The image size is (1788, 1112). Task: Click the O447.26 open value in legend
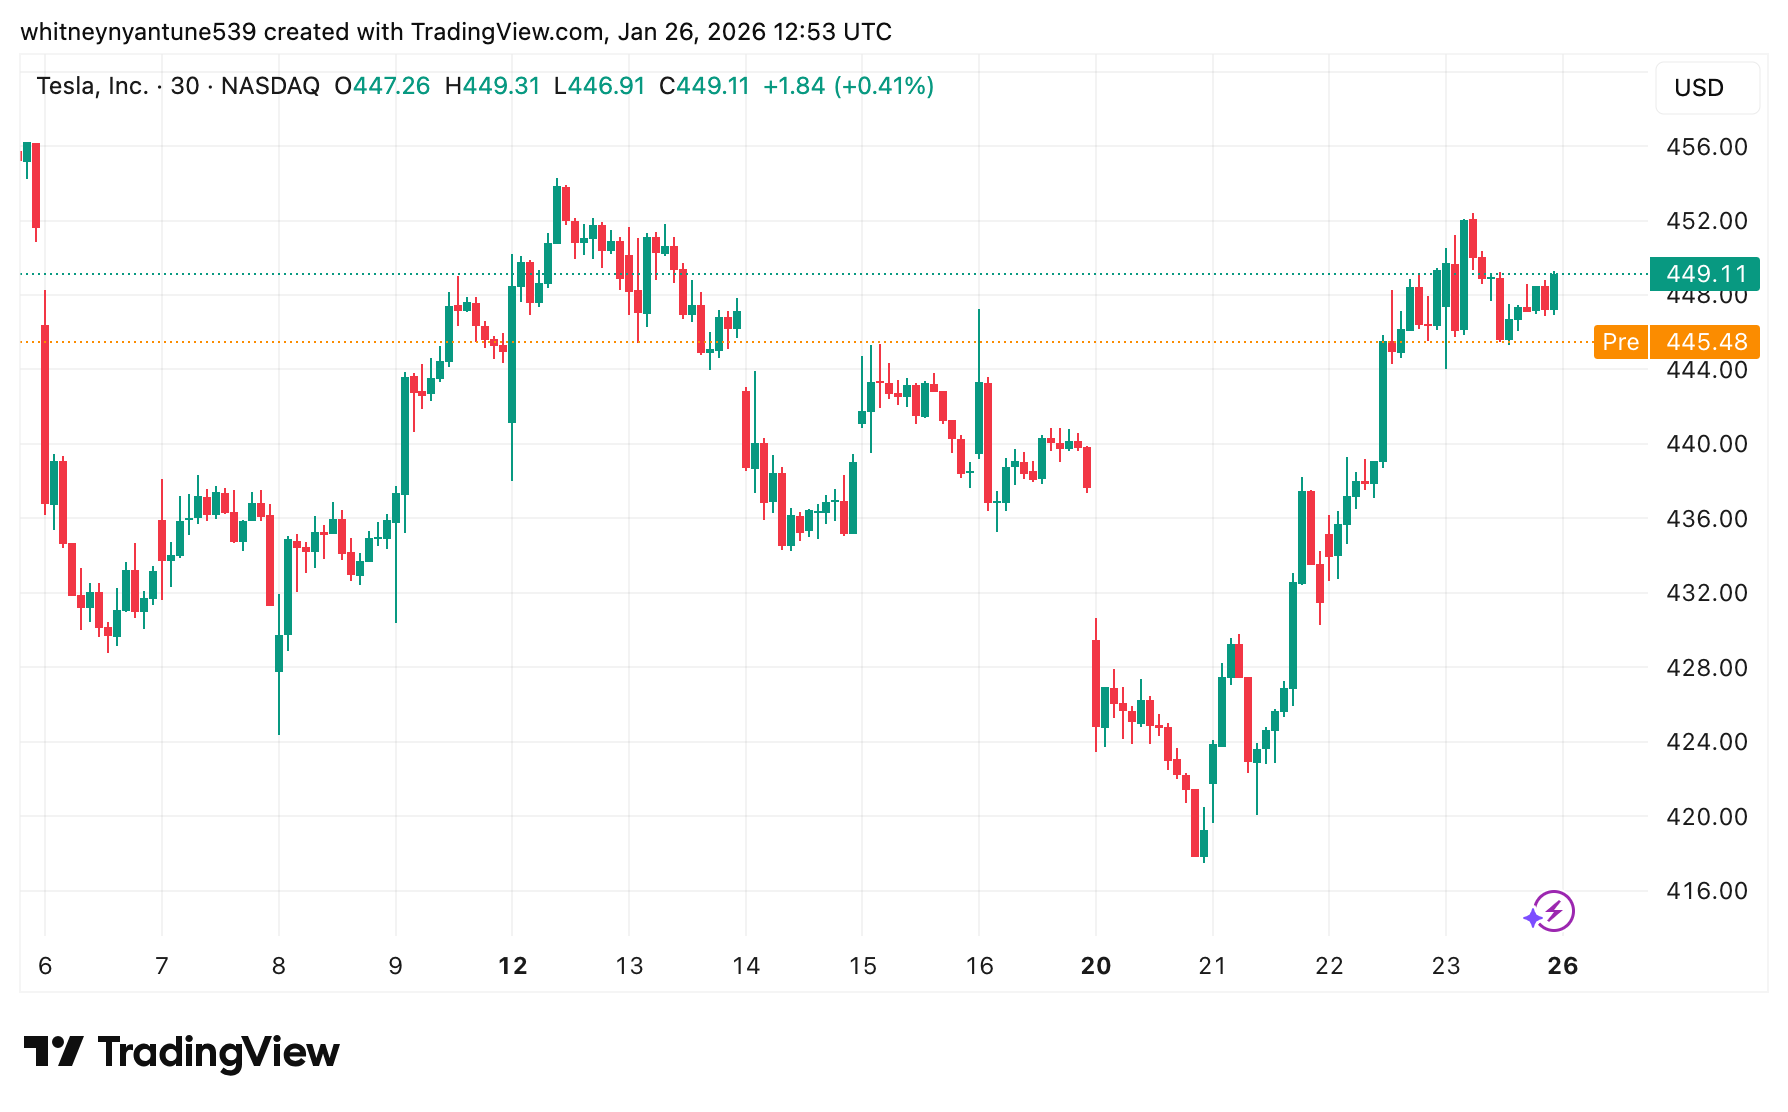click(x=382, y=86)
